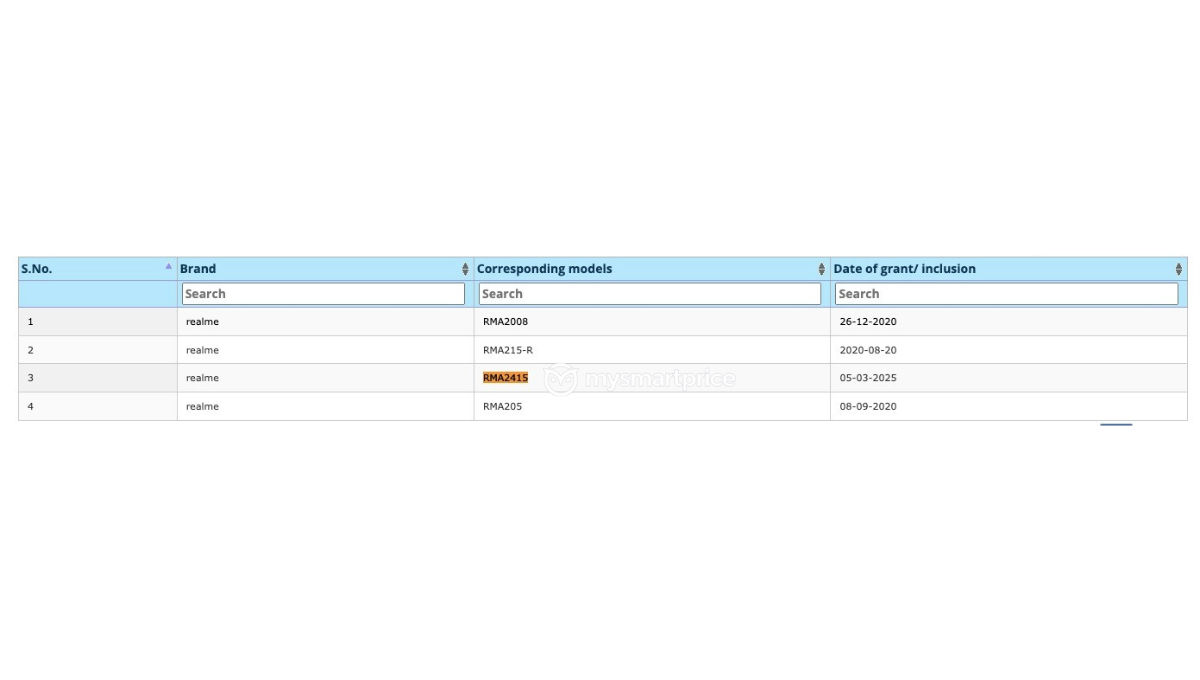Select serial number 1 cell
This screenshot has height=680, width=1200.
[x=98, y=322]
